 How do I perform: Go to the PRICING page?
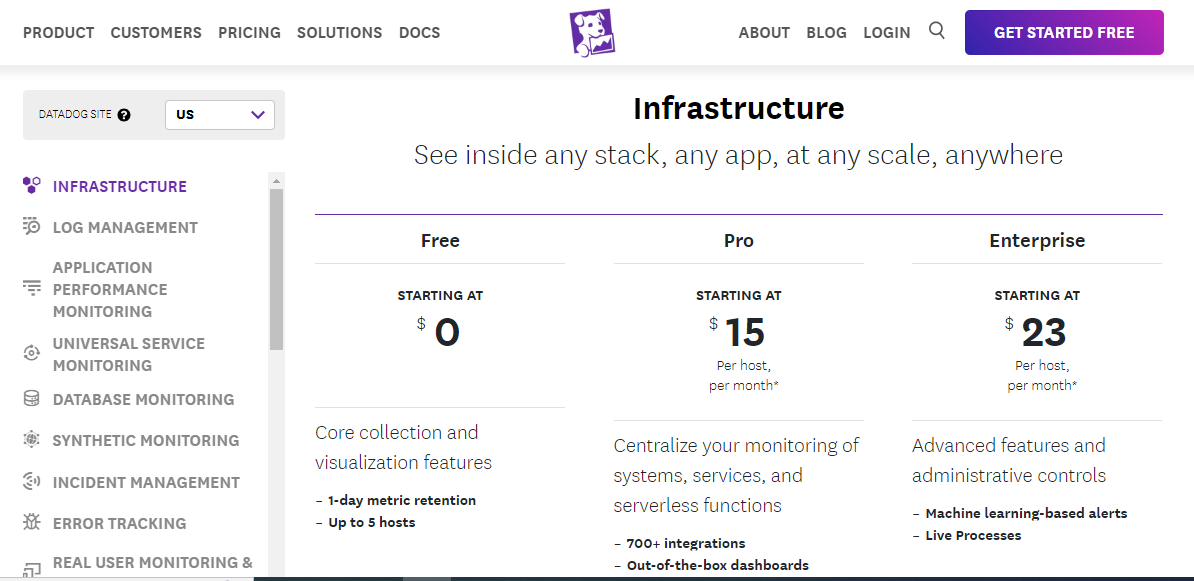tap(249, 33)
